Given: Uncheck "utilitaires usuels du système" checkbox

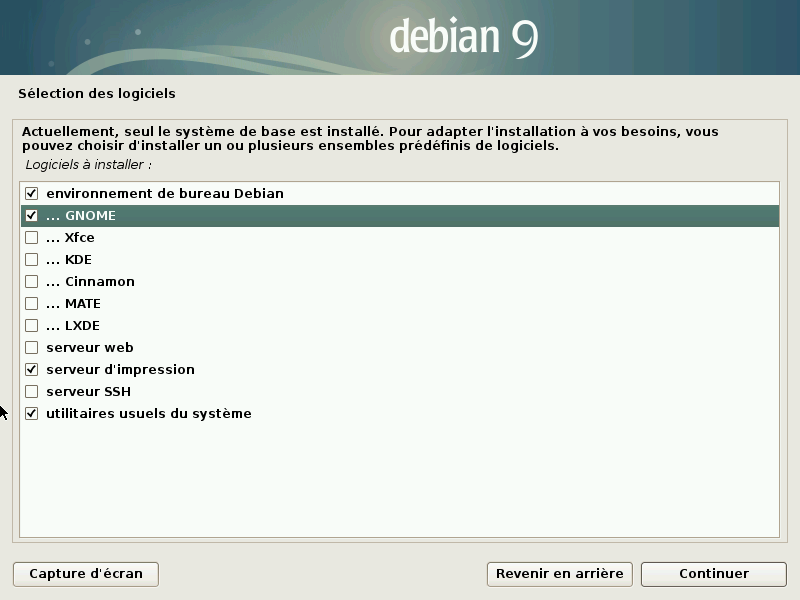Looking at the screenshot, I should tap(31, 413).
